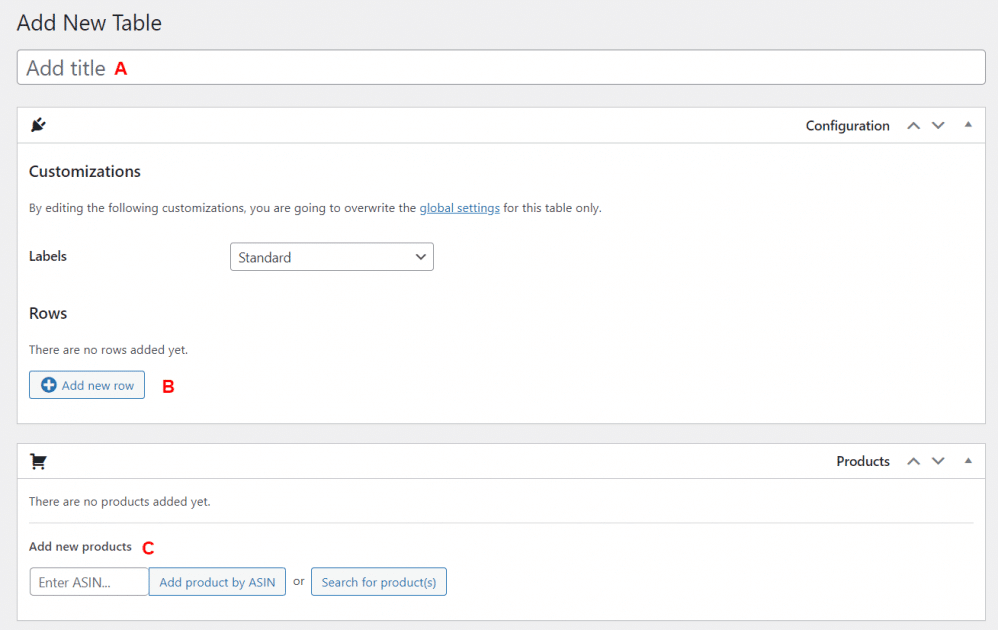Click the shopping cart icon in Products panel
The height and width of the screenshot is (630, 998).
38,461
